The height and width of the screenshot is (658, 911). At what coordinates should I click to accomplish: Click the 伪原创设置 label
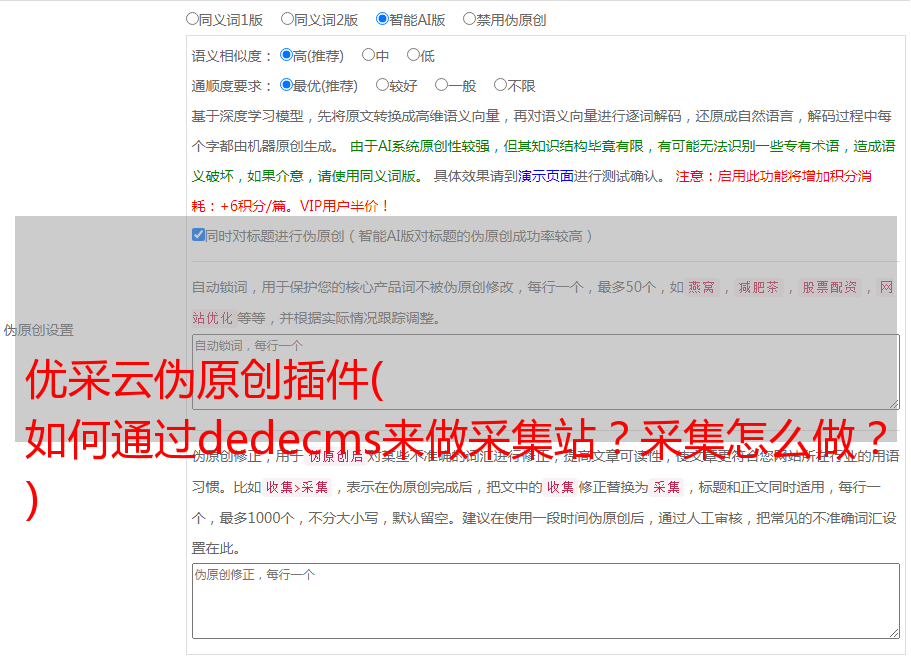click(x=38, y=330)
